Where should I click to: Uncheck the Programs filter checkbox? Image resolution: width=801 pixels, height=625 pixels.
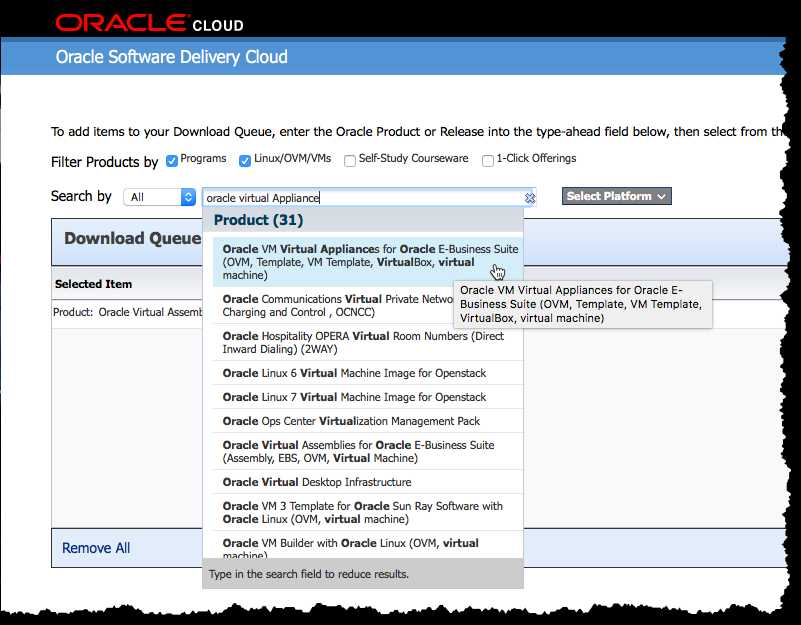click(x=172, y=161)
